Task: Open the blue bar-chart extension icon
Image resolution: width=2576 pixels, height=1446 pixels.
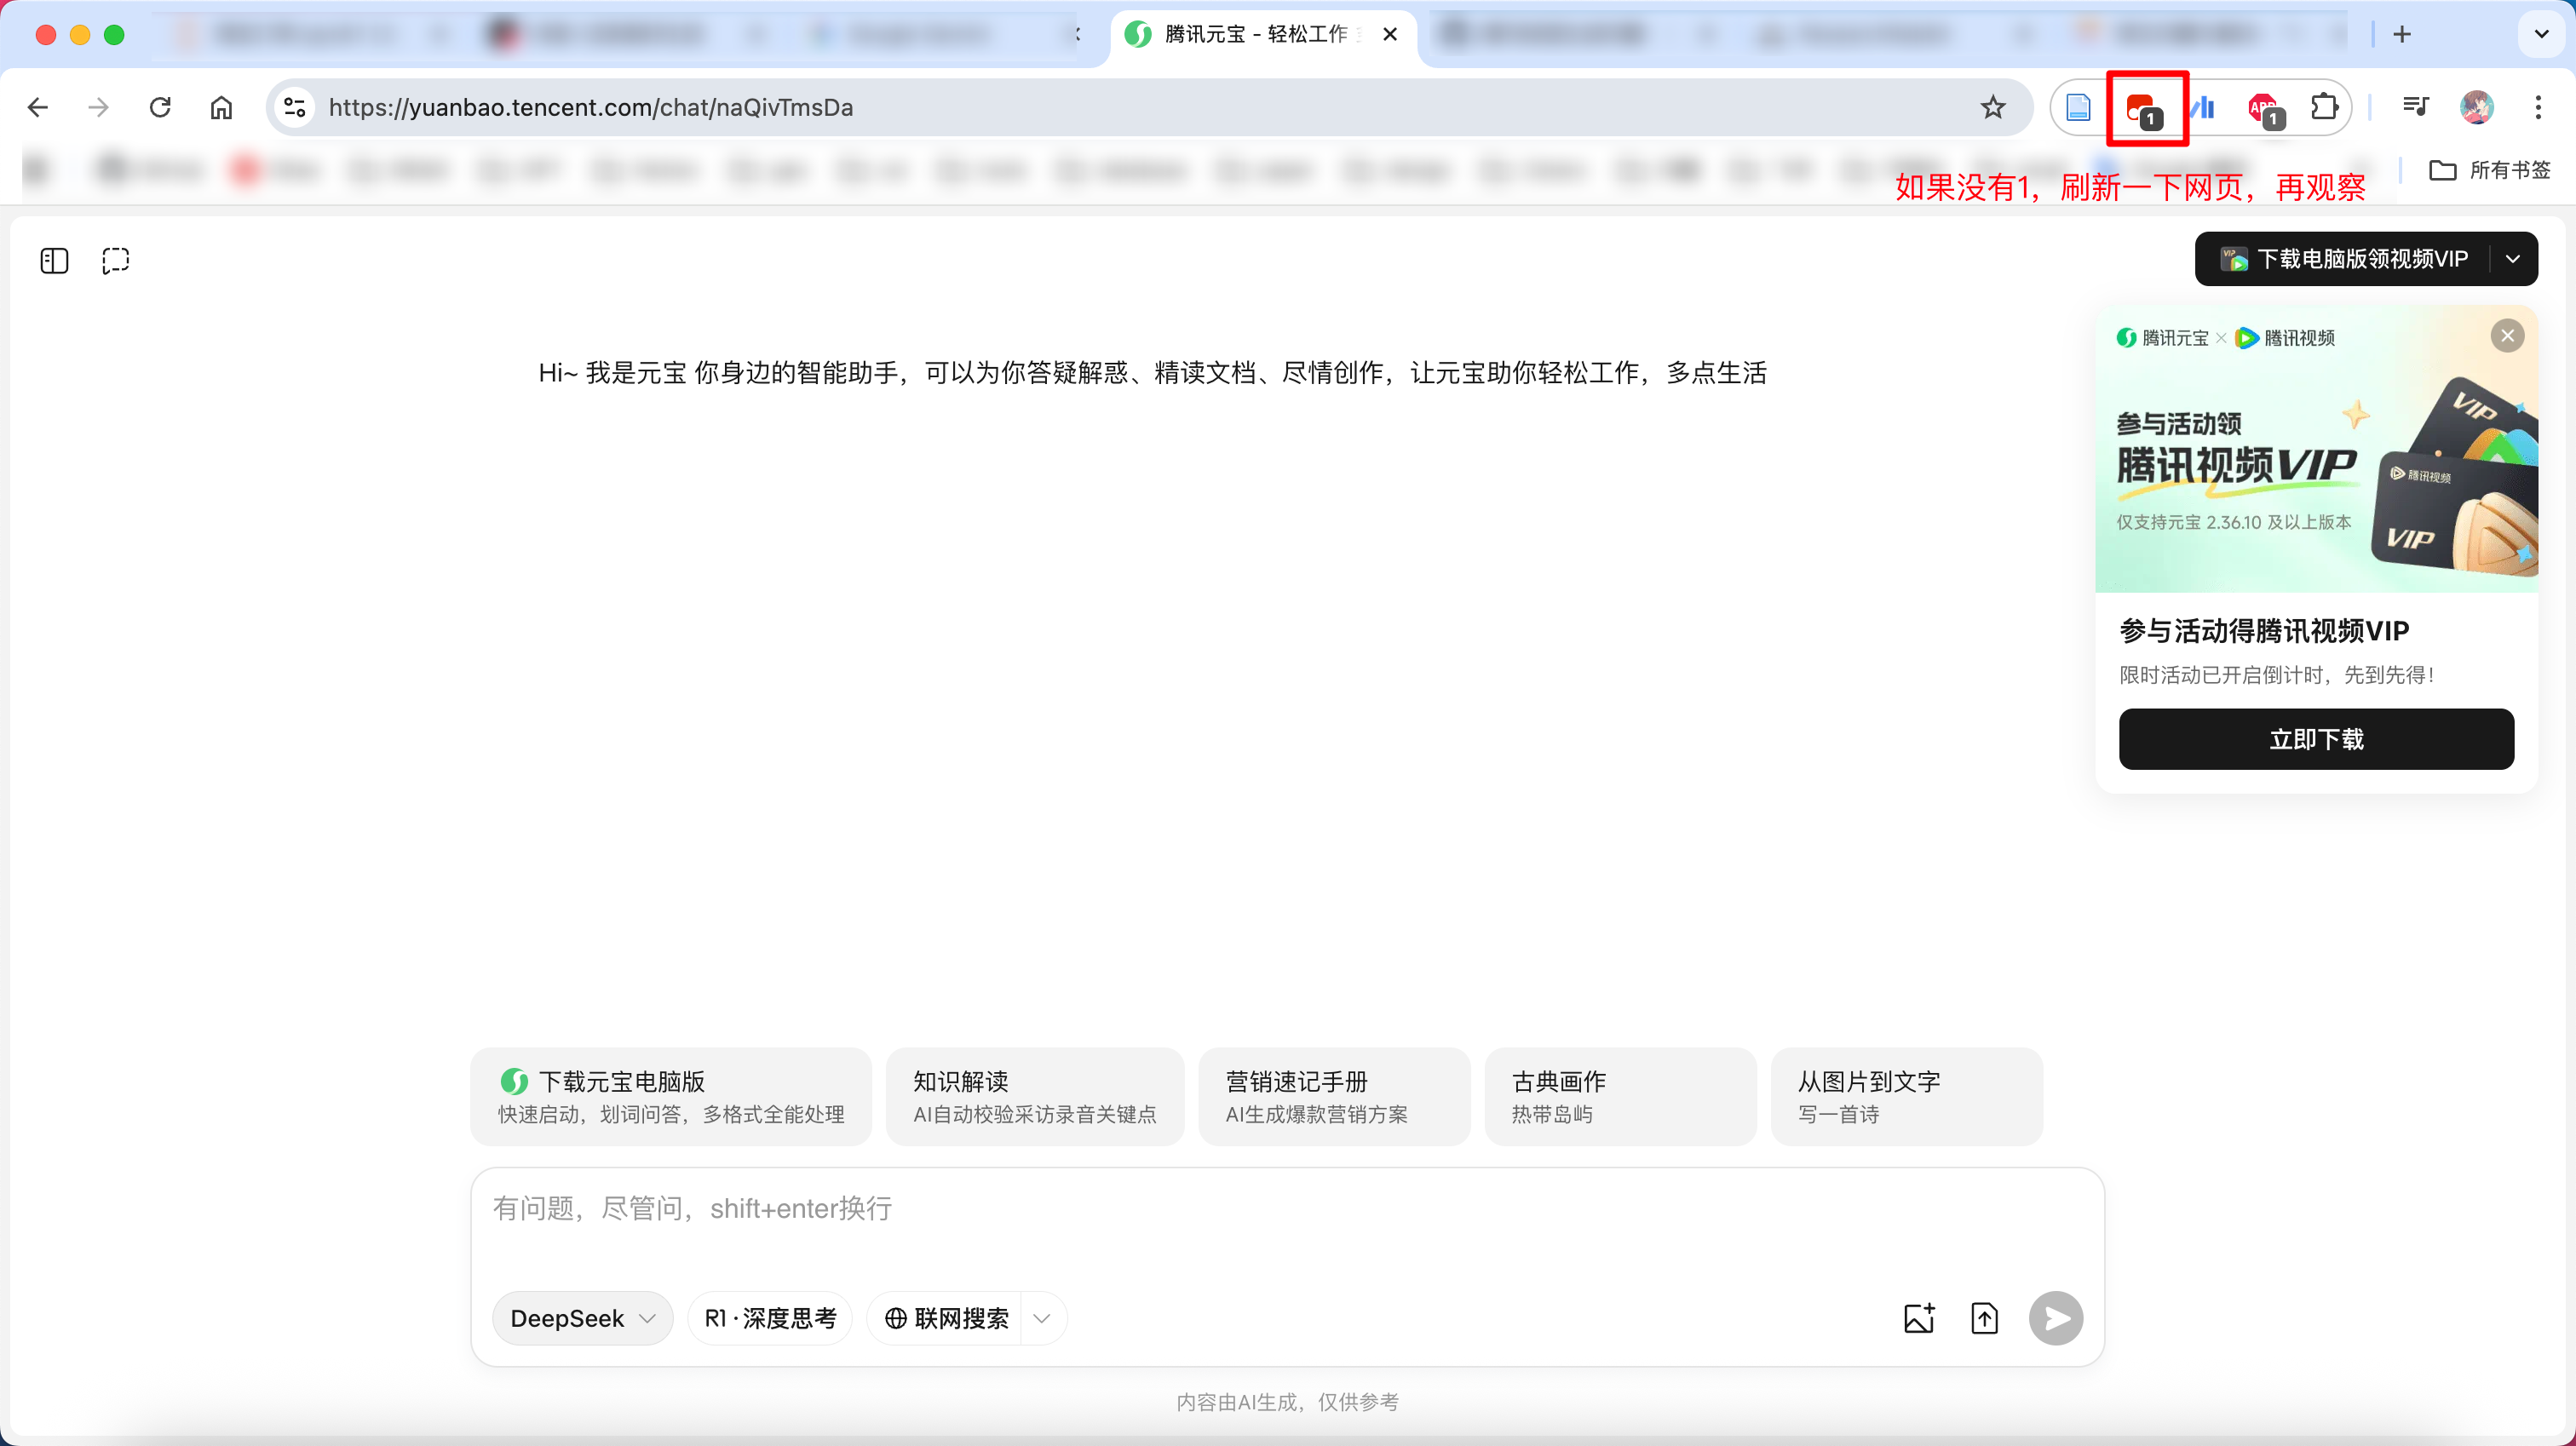Action: 2202,107
